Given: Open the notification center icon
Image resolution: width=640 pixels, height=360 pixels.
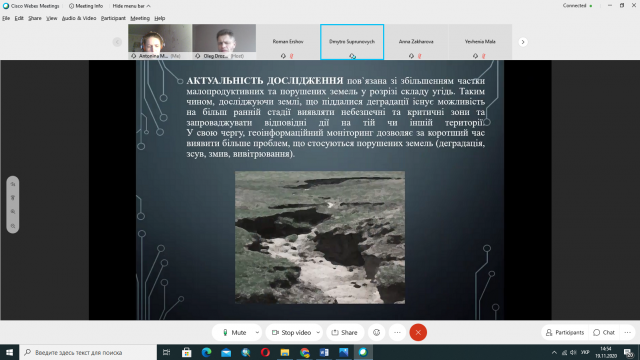Looking at the screenshot, I should 629,353.
